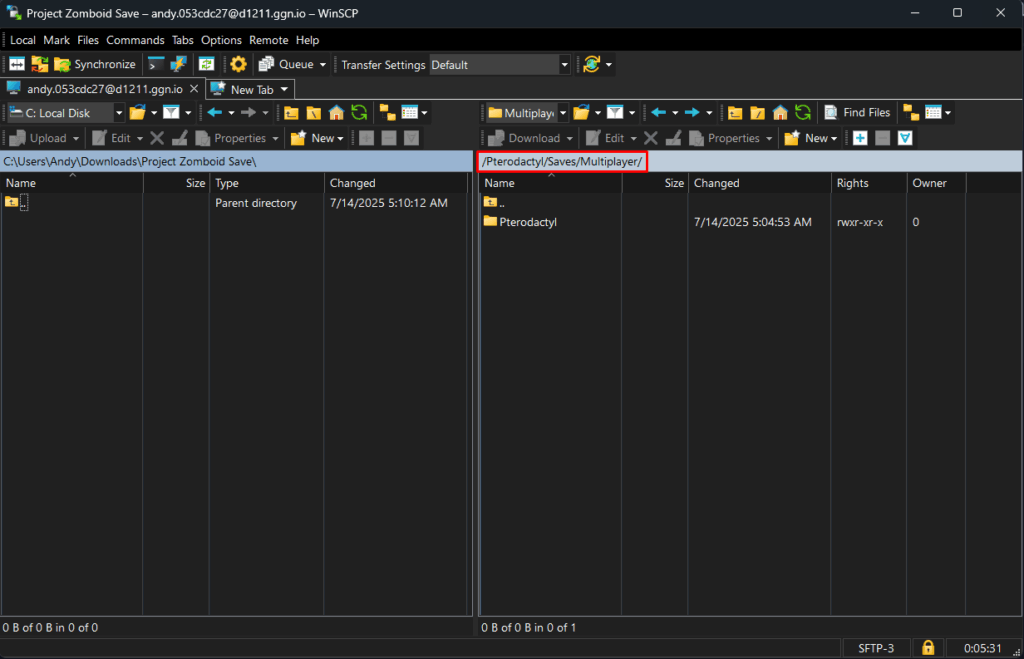1024x659 pixels.
Task: Go back in remote panel history
Action: pos(658,113)
